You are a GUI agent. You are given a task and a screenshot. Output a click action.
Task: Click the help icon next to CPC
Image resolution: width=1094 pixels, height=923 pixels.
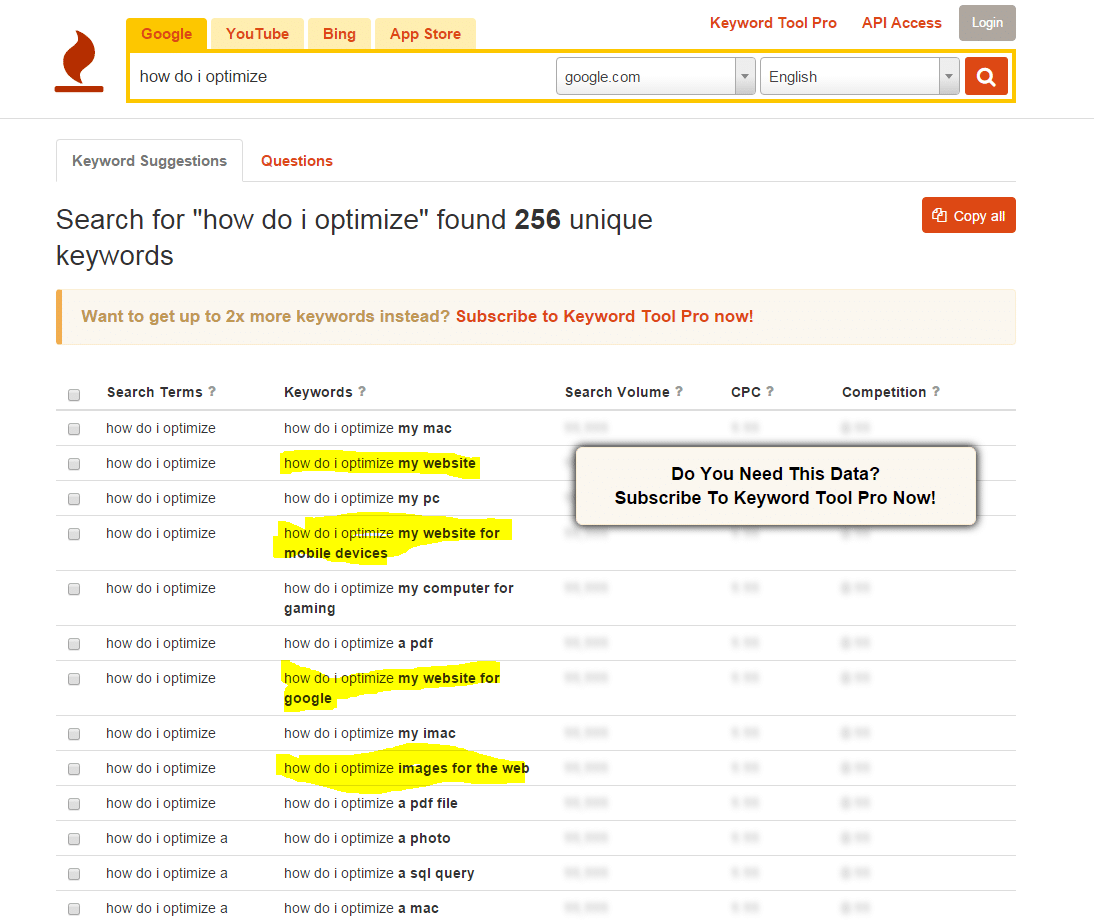coord(770,391)
